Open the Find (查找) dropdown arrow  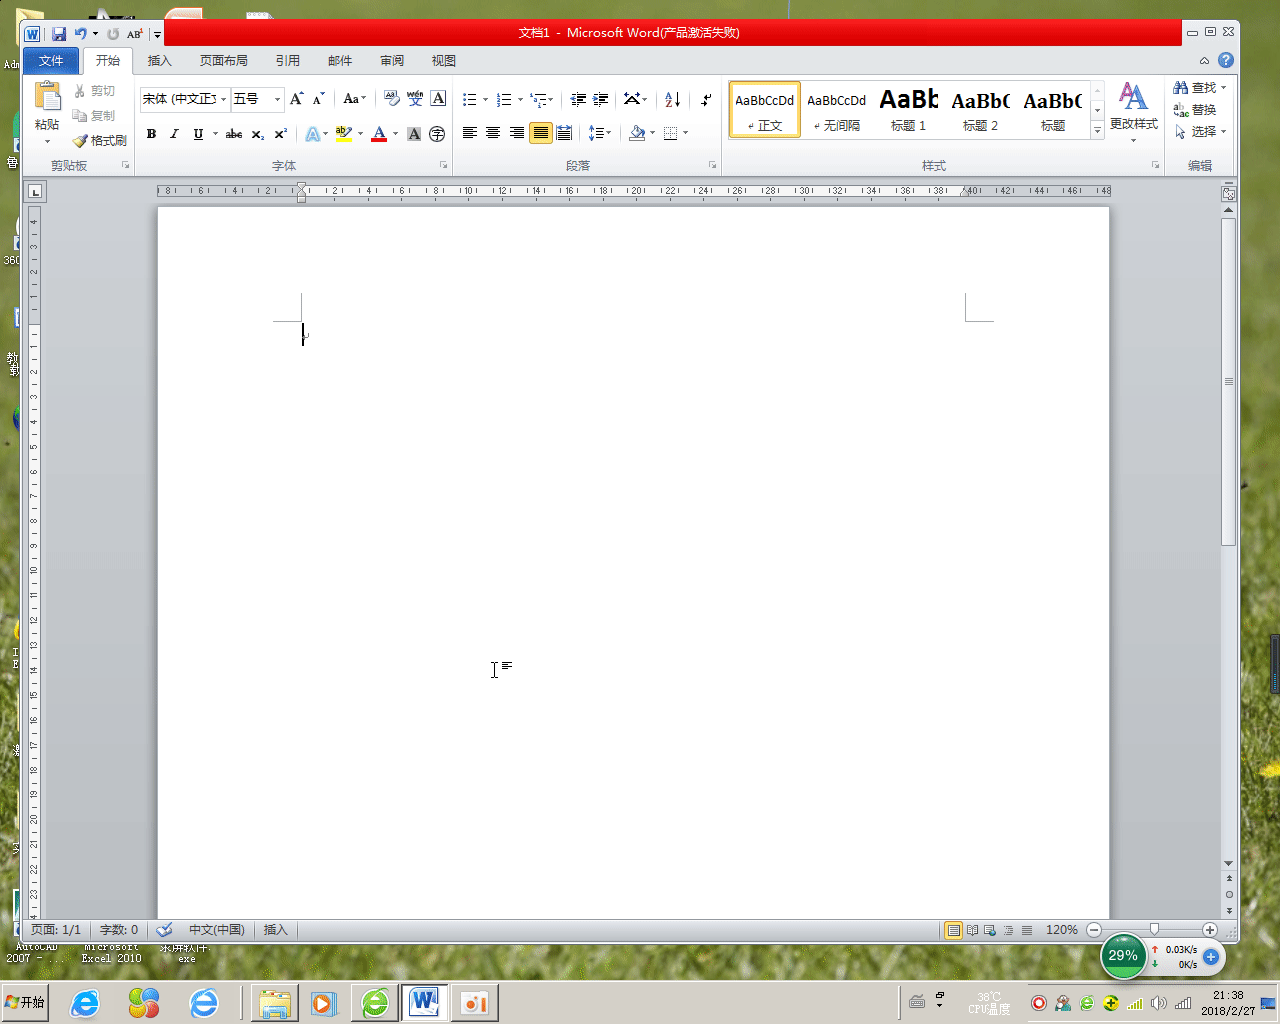coord(1223,88)
